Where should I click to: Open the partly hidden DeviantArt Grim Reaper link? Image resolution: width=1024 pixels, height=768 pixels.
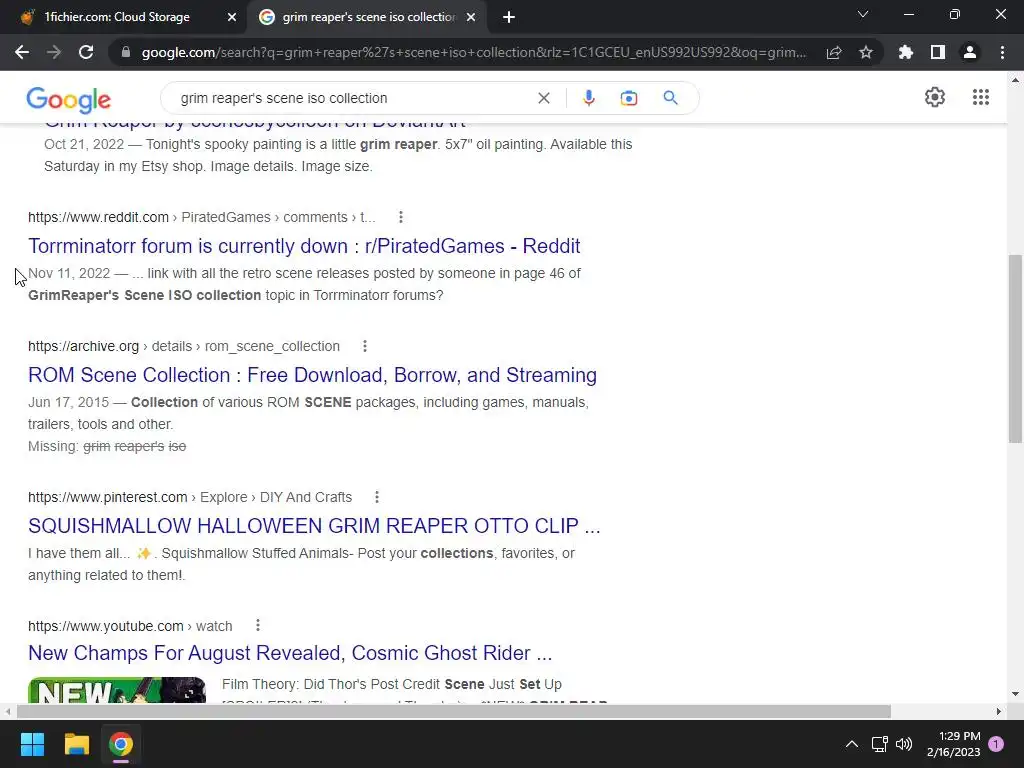point(255,126)
